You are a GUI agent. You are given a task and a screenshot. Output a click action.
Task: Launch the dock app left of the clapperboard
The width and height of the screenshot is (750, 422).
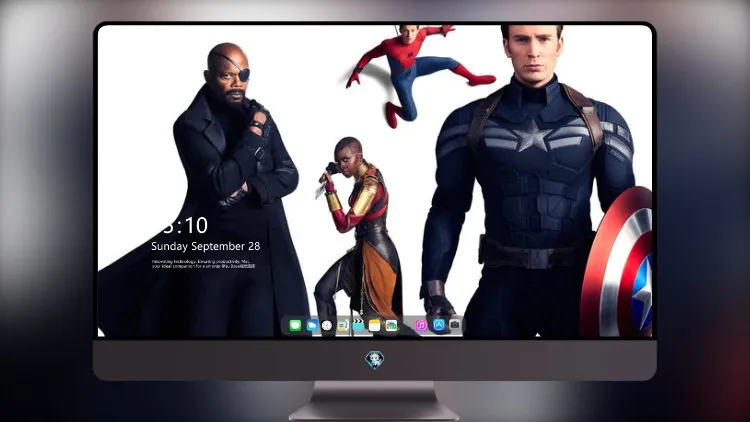coord(343,325)
